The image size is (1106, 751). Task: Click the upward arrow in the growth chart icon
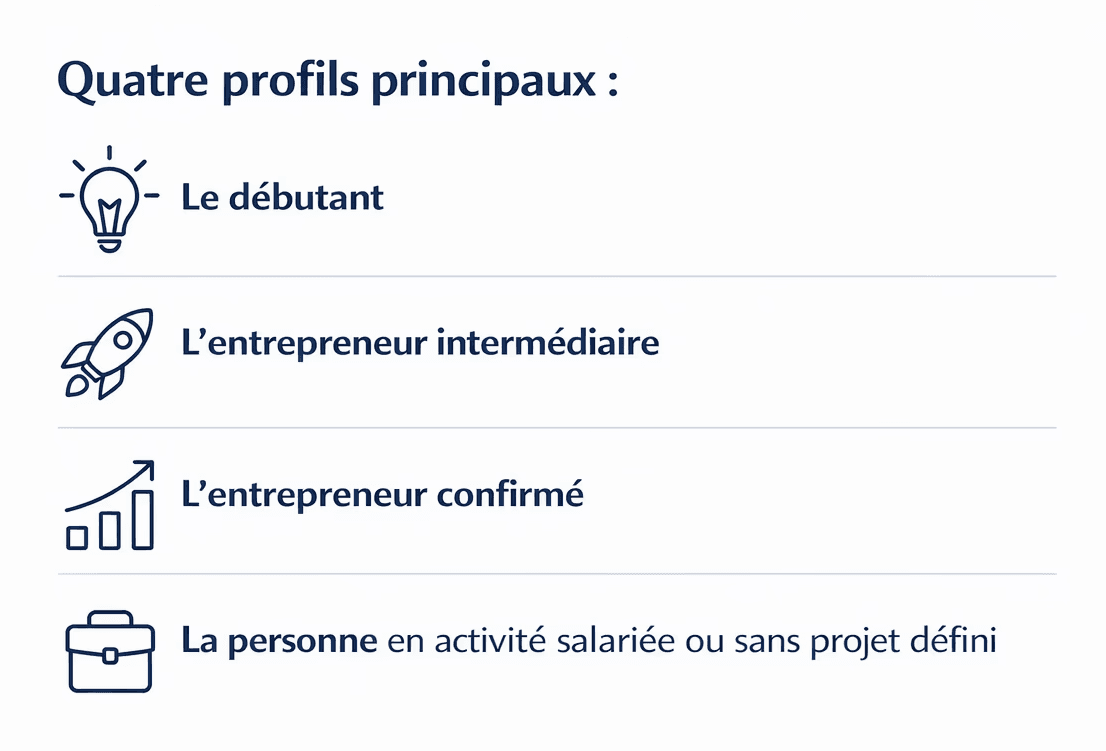(110, 484)
